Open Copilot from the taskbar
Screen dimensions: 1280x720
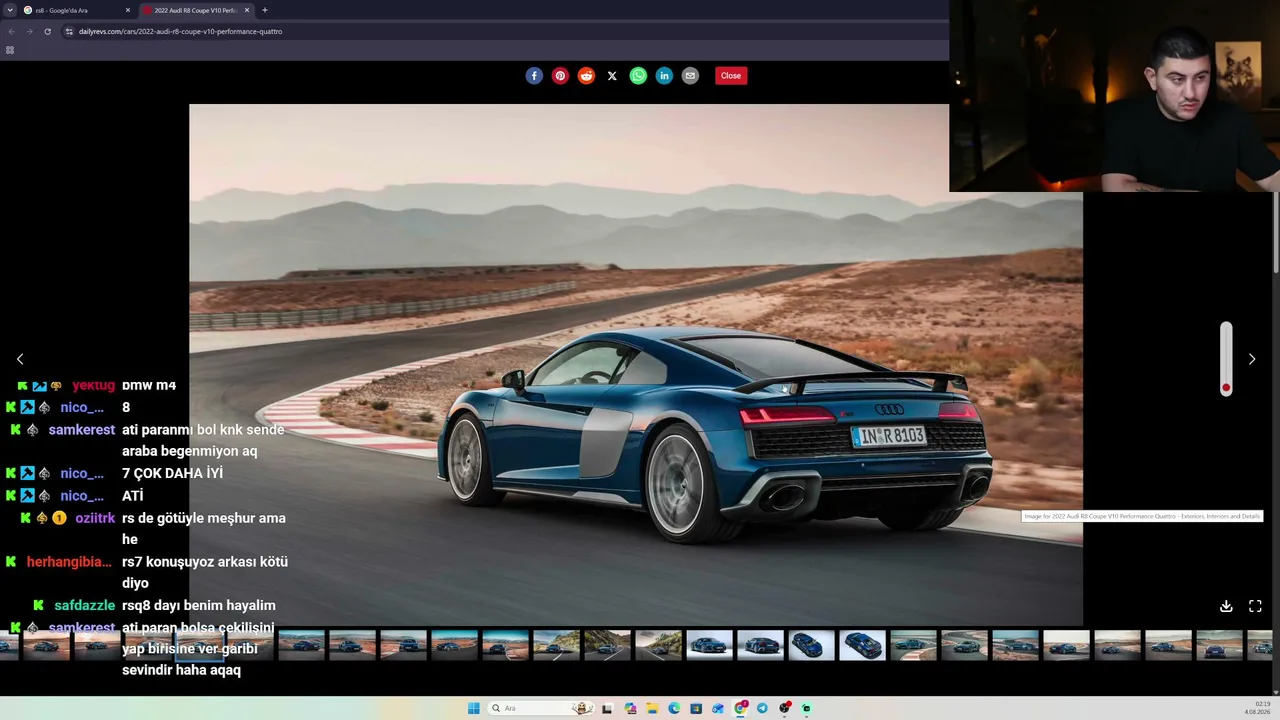pos(630,708)
